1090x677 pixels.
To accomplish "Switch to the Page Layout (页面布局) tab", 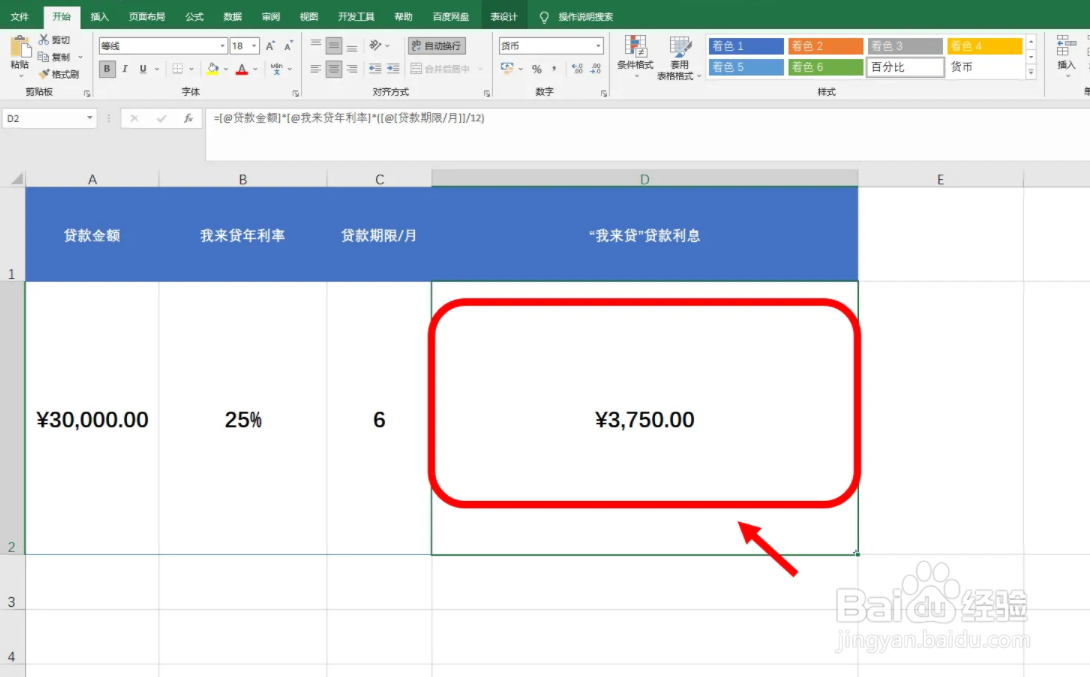I will (x=147, y=17).
